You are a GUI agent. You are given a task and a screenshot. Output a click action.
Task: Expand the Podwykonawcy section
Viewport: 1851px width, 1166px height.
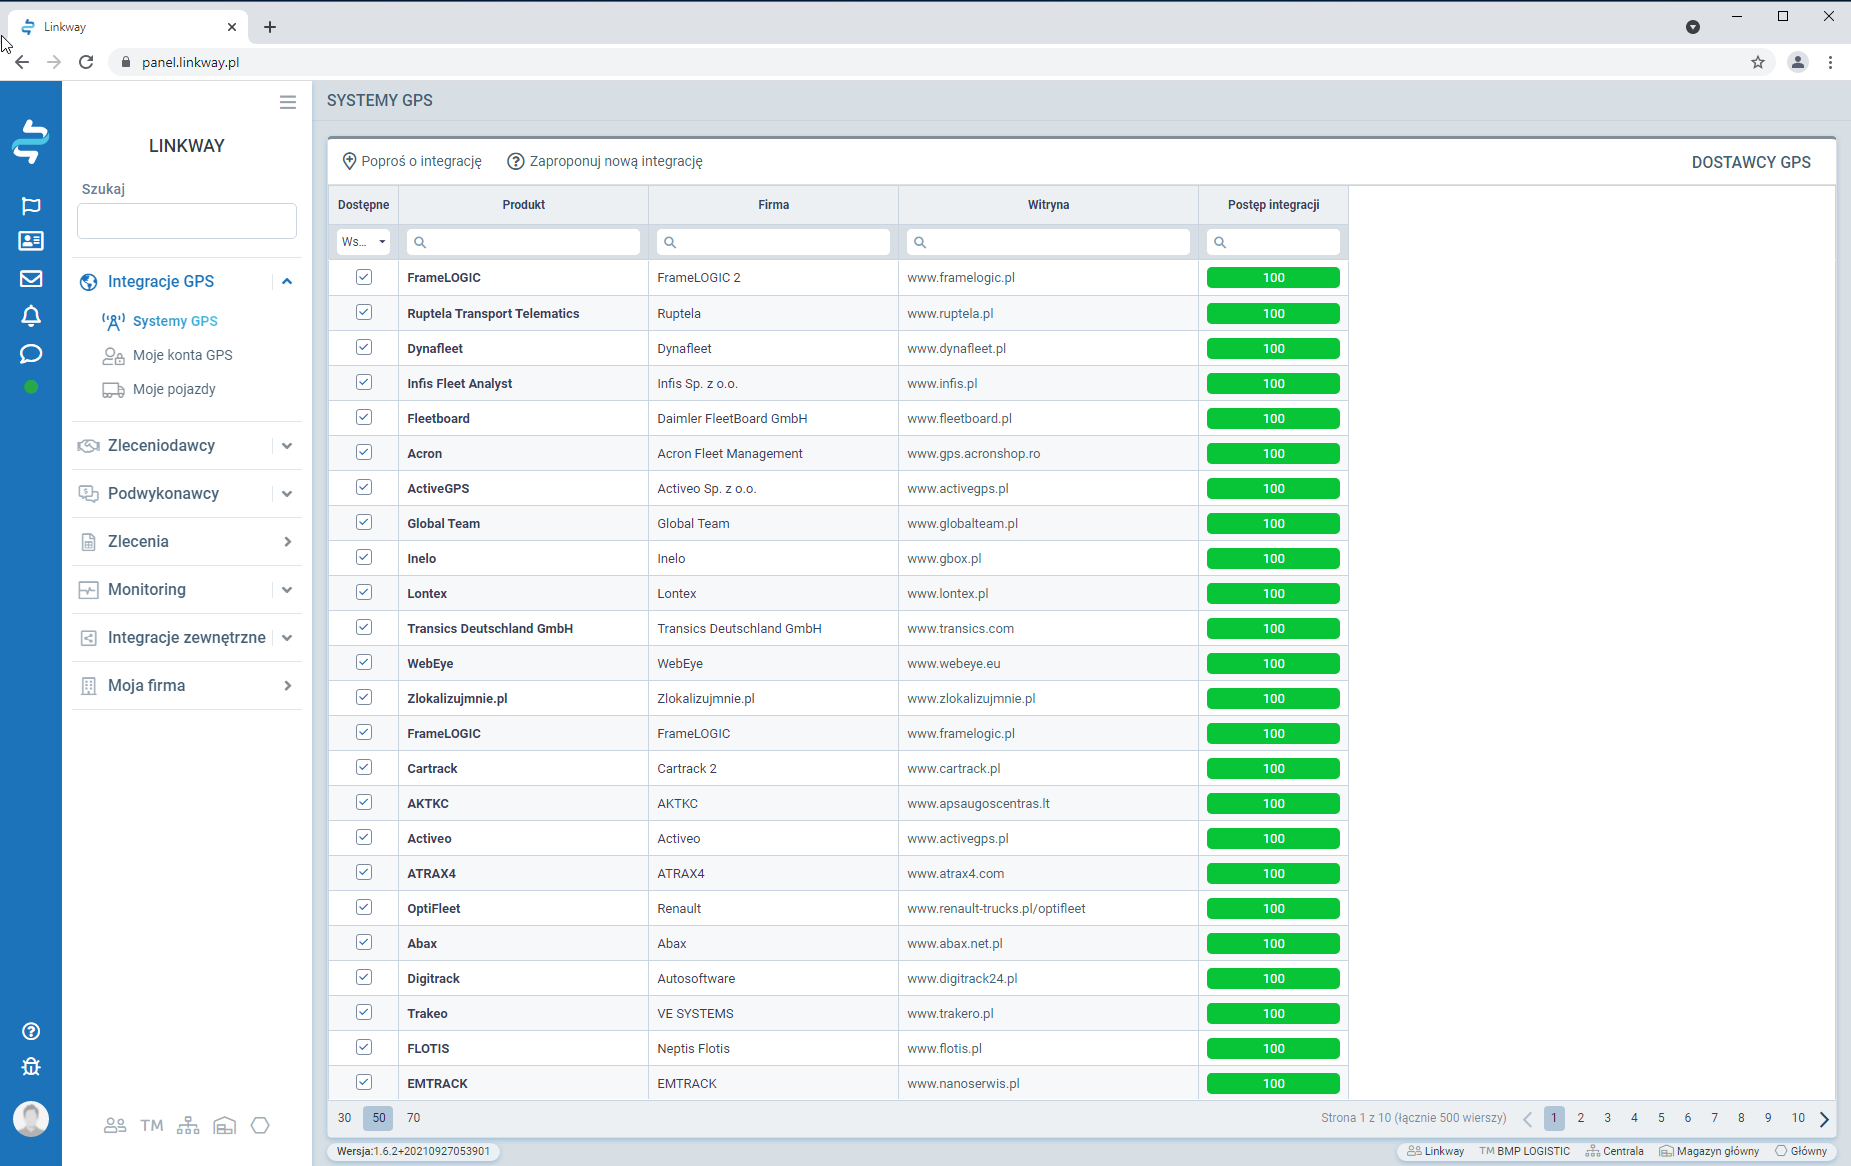point(287,494)
